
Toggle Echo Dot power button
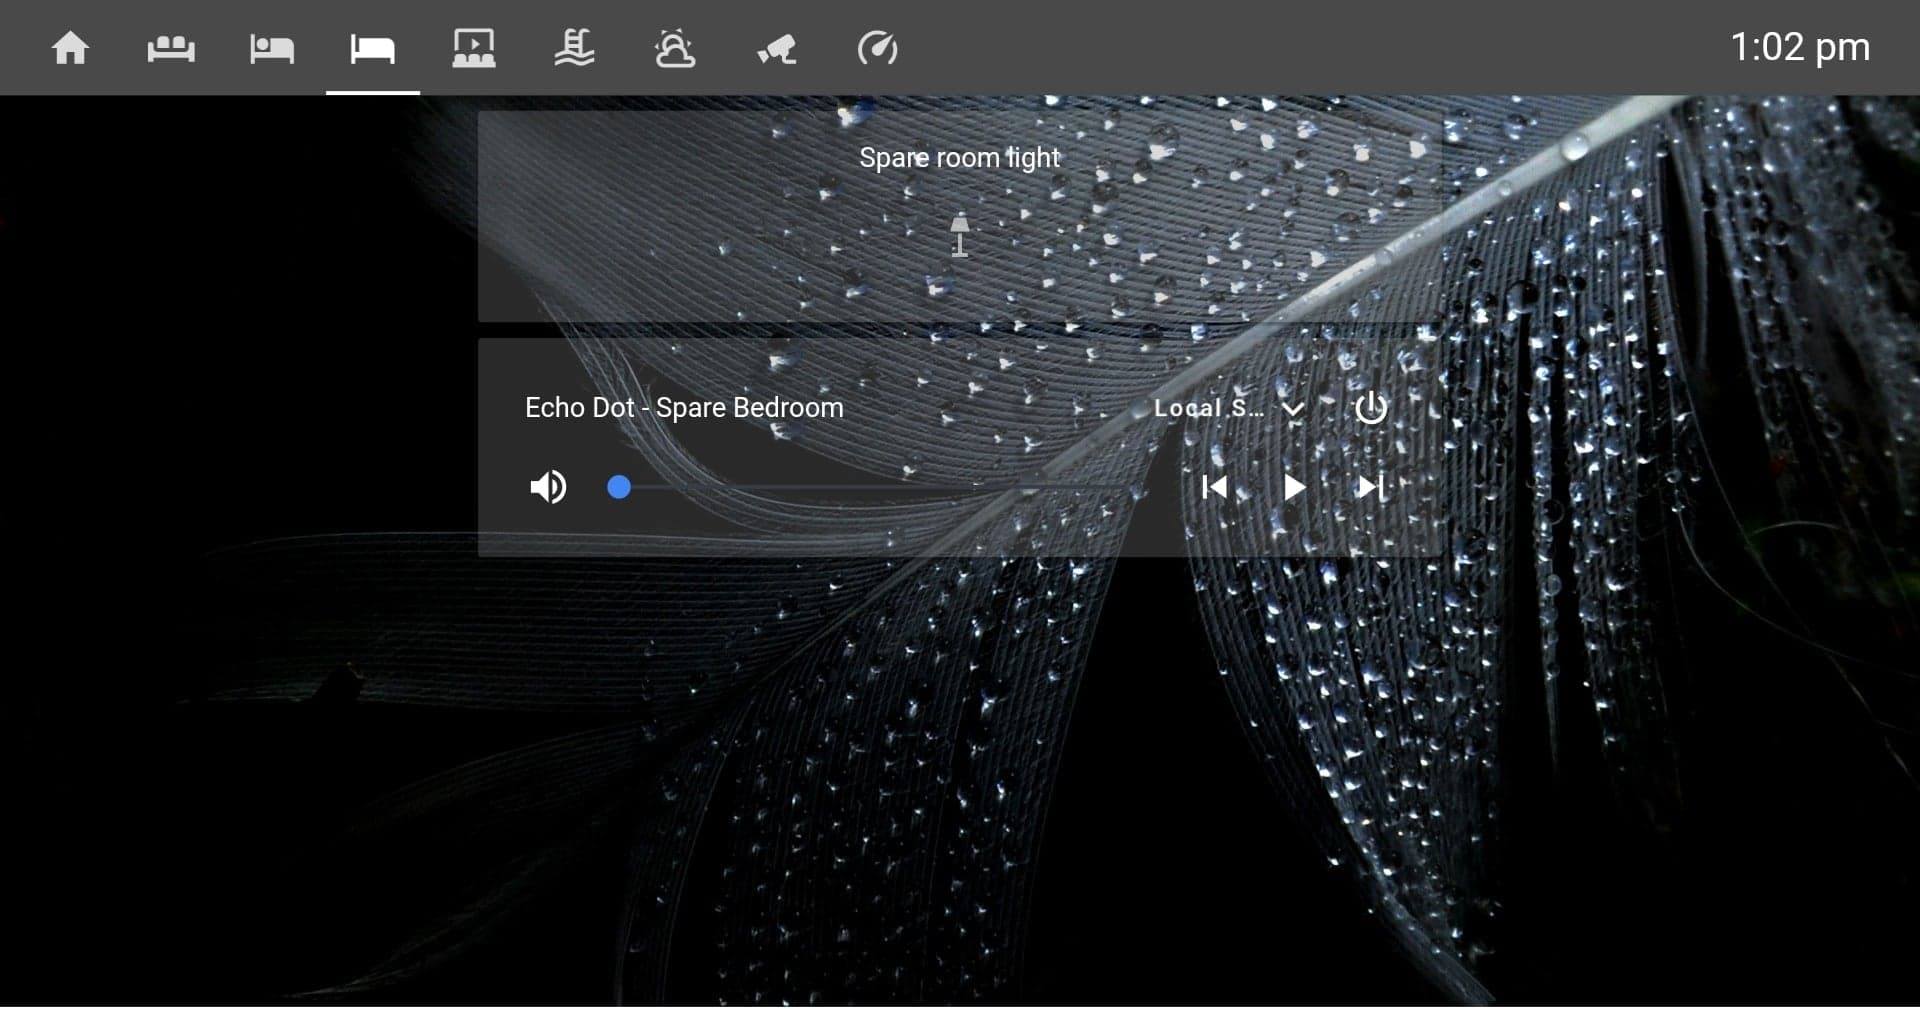1371,408
